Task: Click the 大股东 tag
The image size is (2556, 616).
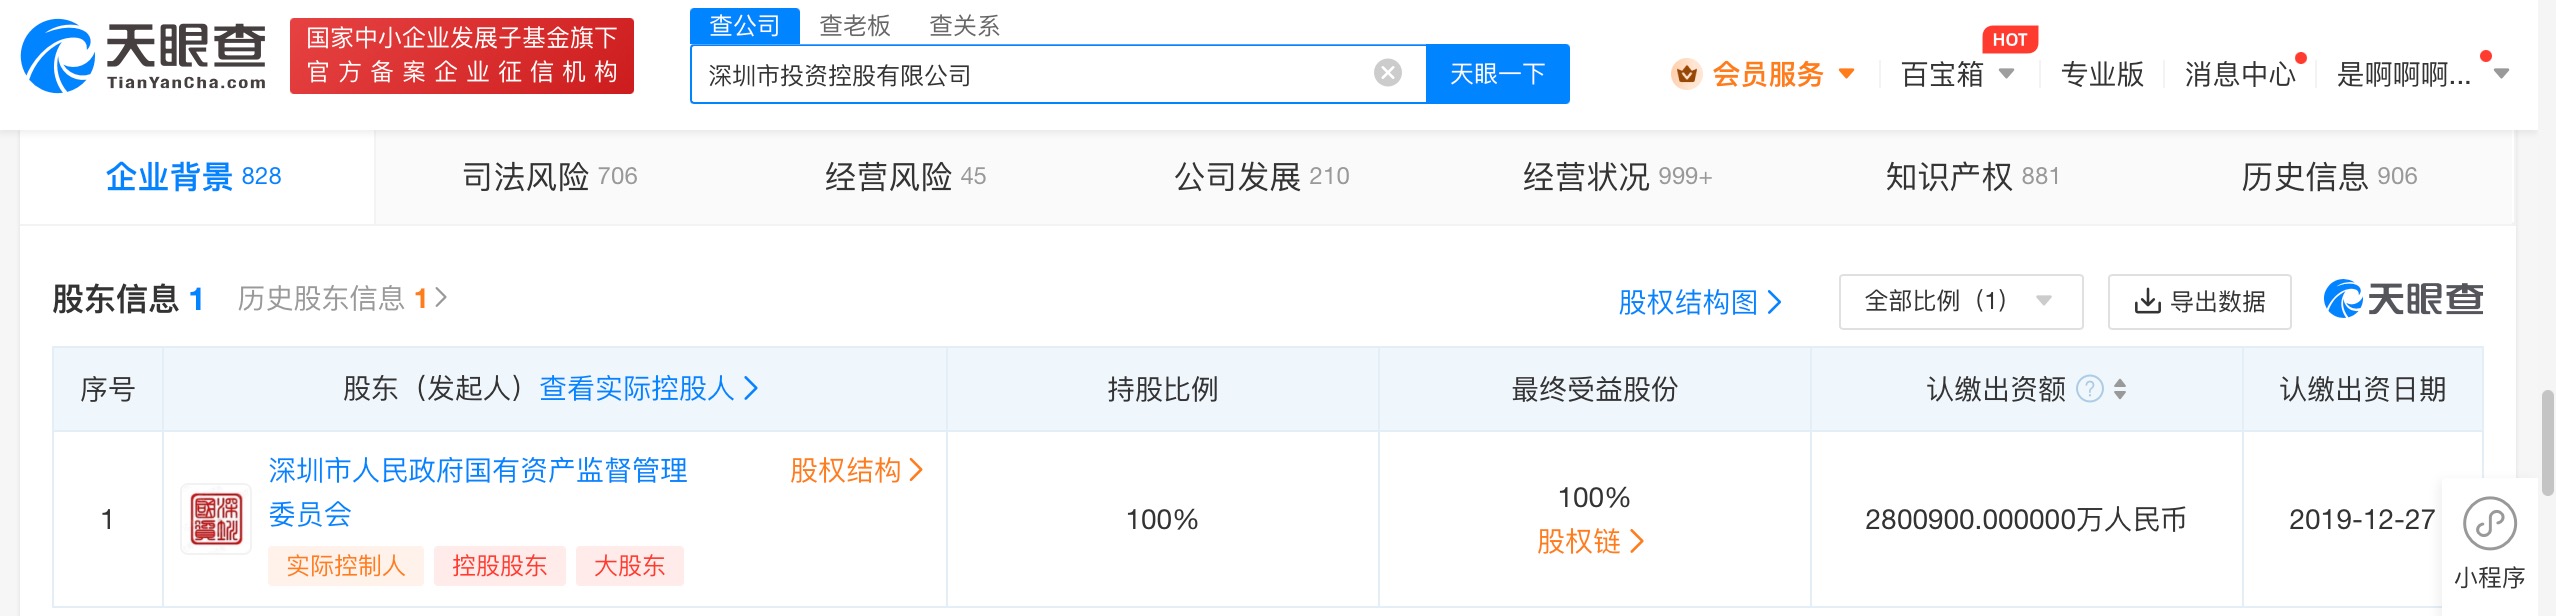Action: (630, 566)
